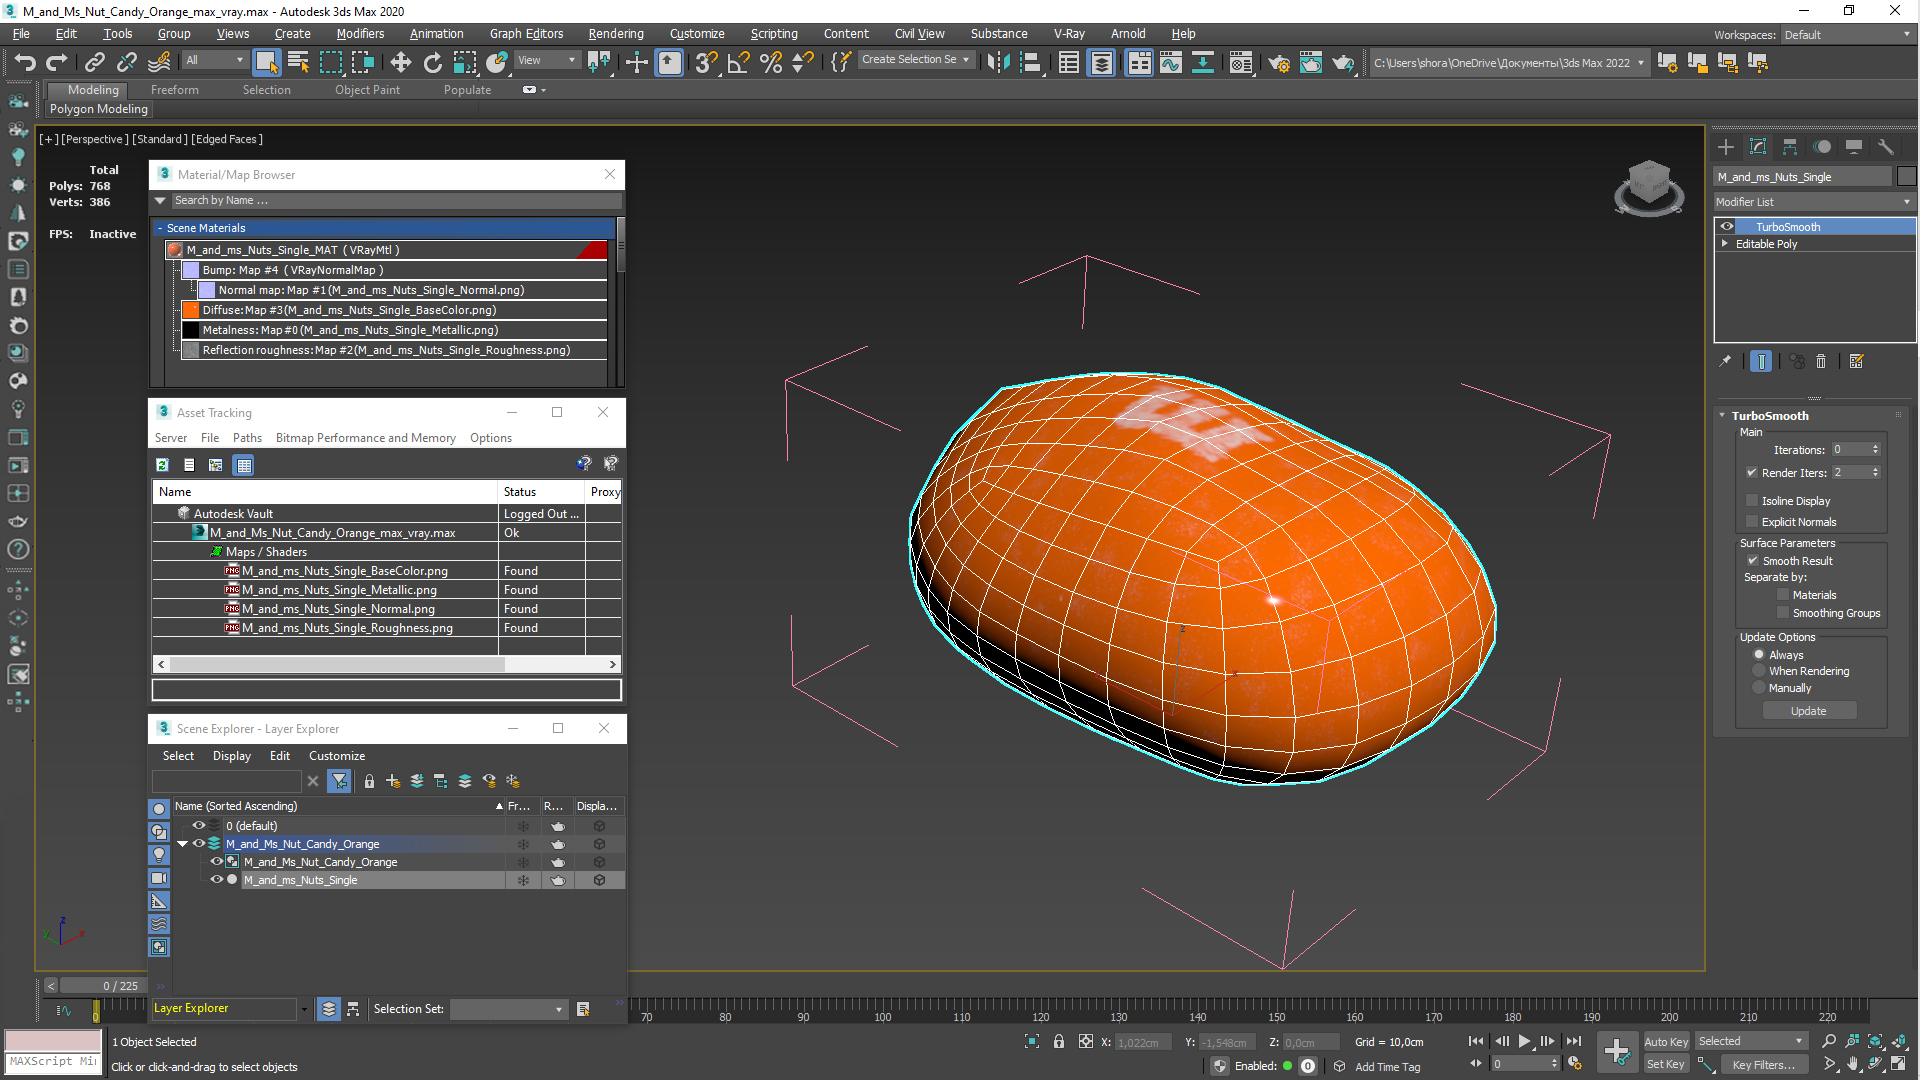
Task: Switch to the Freeform ribbon tab
Action: 174,90
